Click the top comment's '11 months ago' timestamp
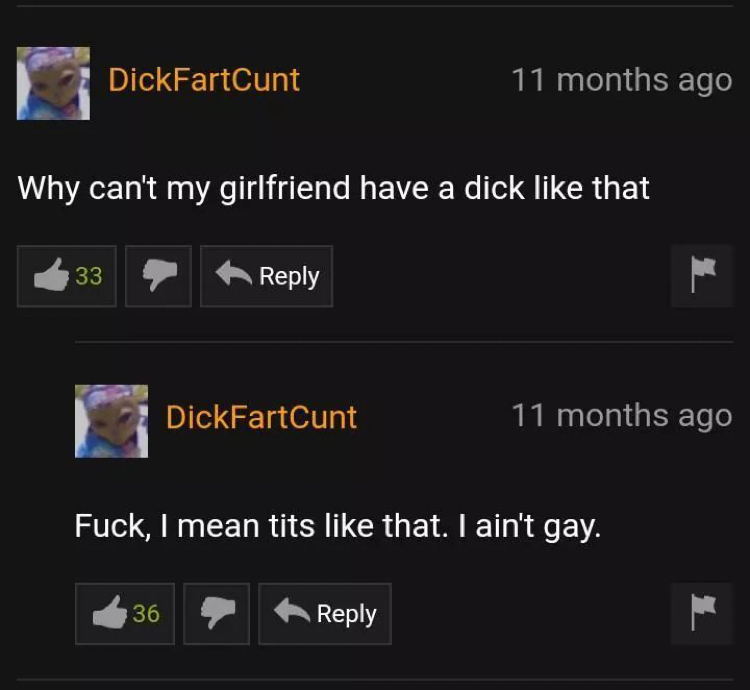Screen dimensions: 750x690 pyautogui.click(x=622, y=80)
